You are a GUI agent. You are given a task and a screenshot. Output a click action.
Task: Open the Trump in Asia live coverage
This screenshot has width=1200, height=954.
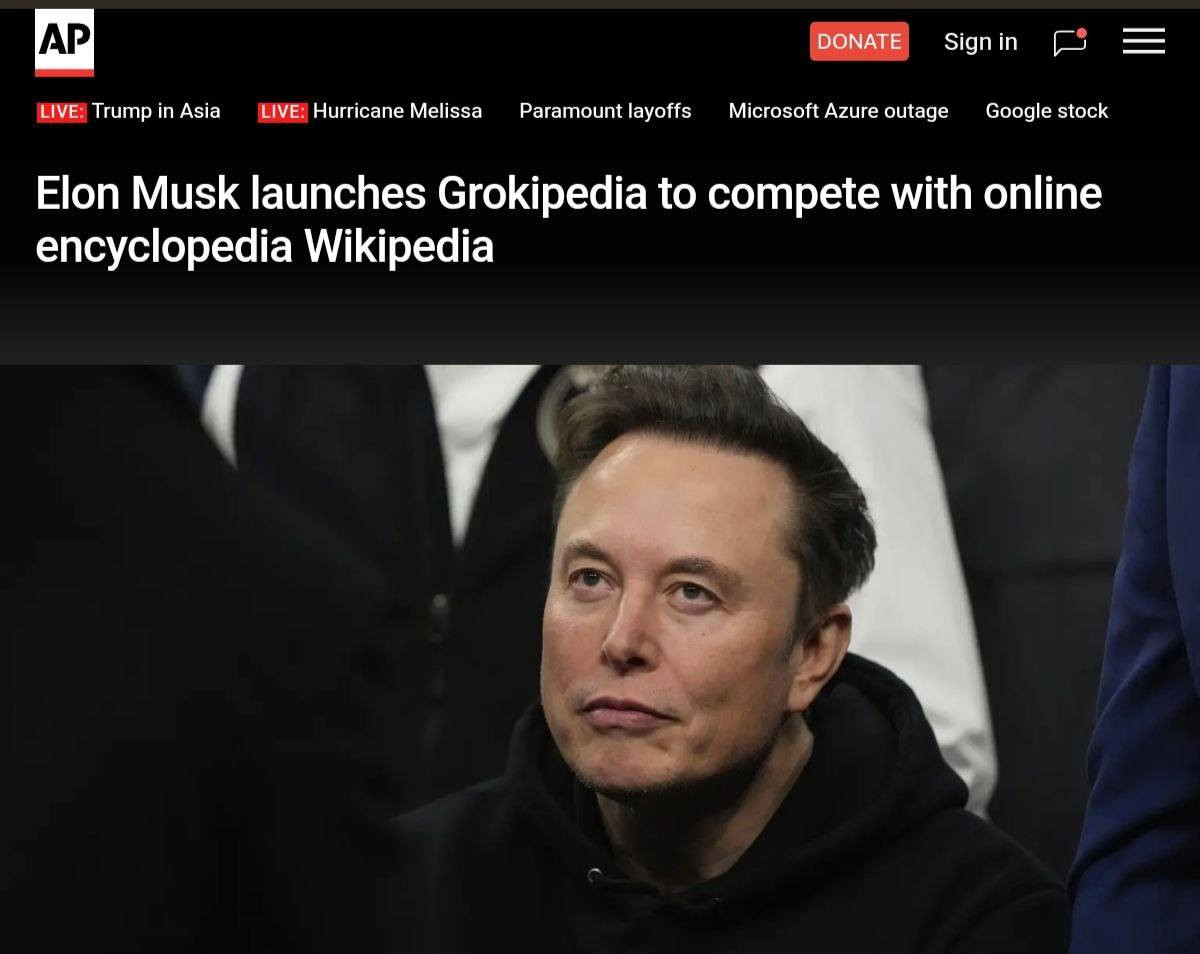click(x=156, y=111)
